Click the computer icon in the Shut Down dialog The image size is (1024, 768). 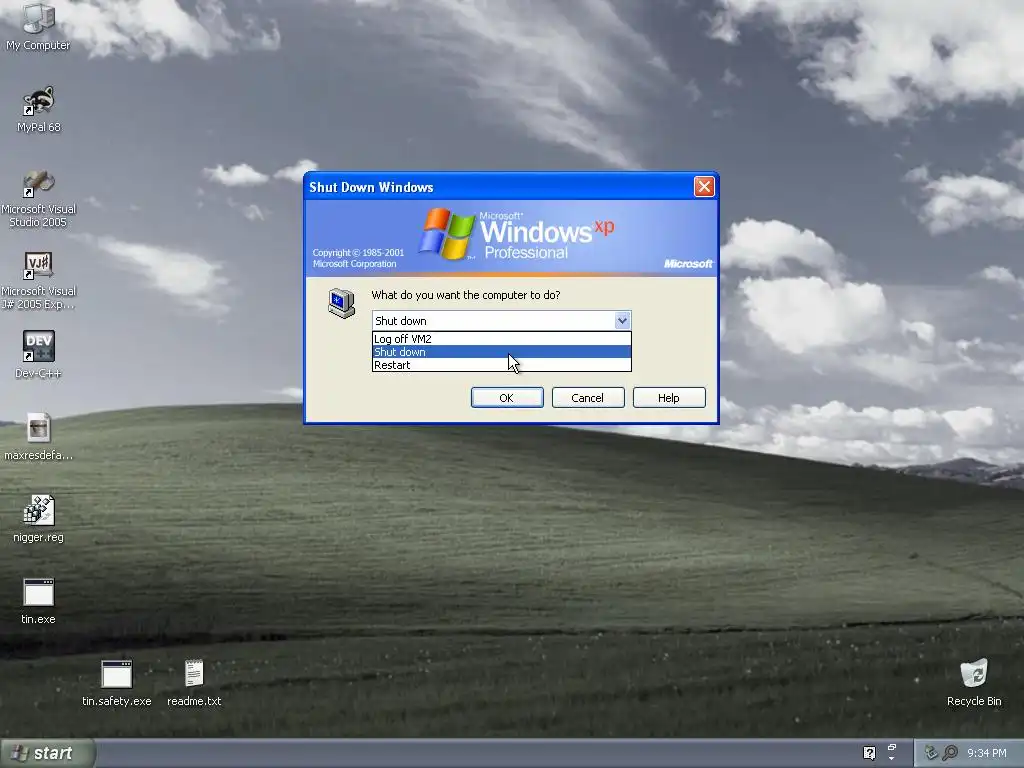point(342,303)
